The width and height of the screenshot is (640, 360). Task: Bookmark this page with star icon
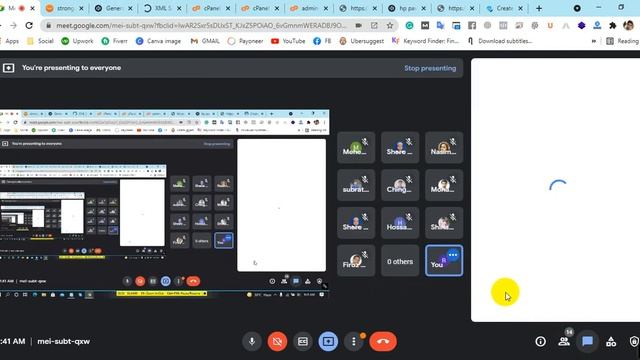390,25
